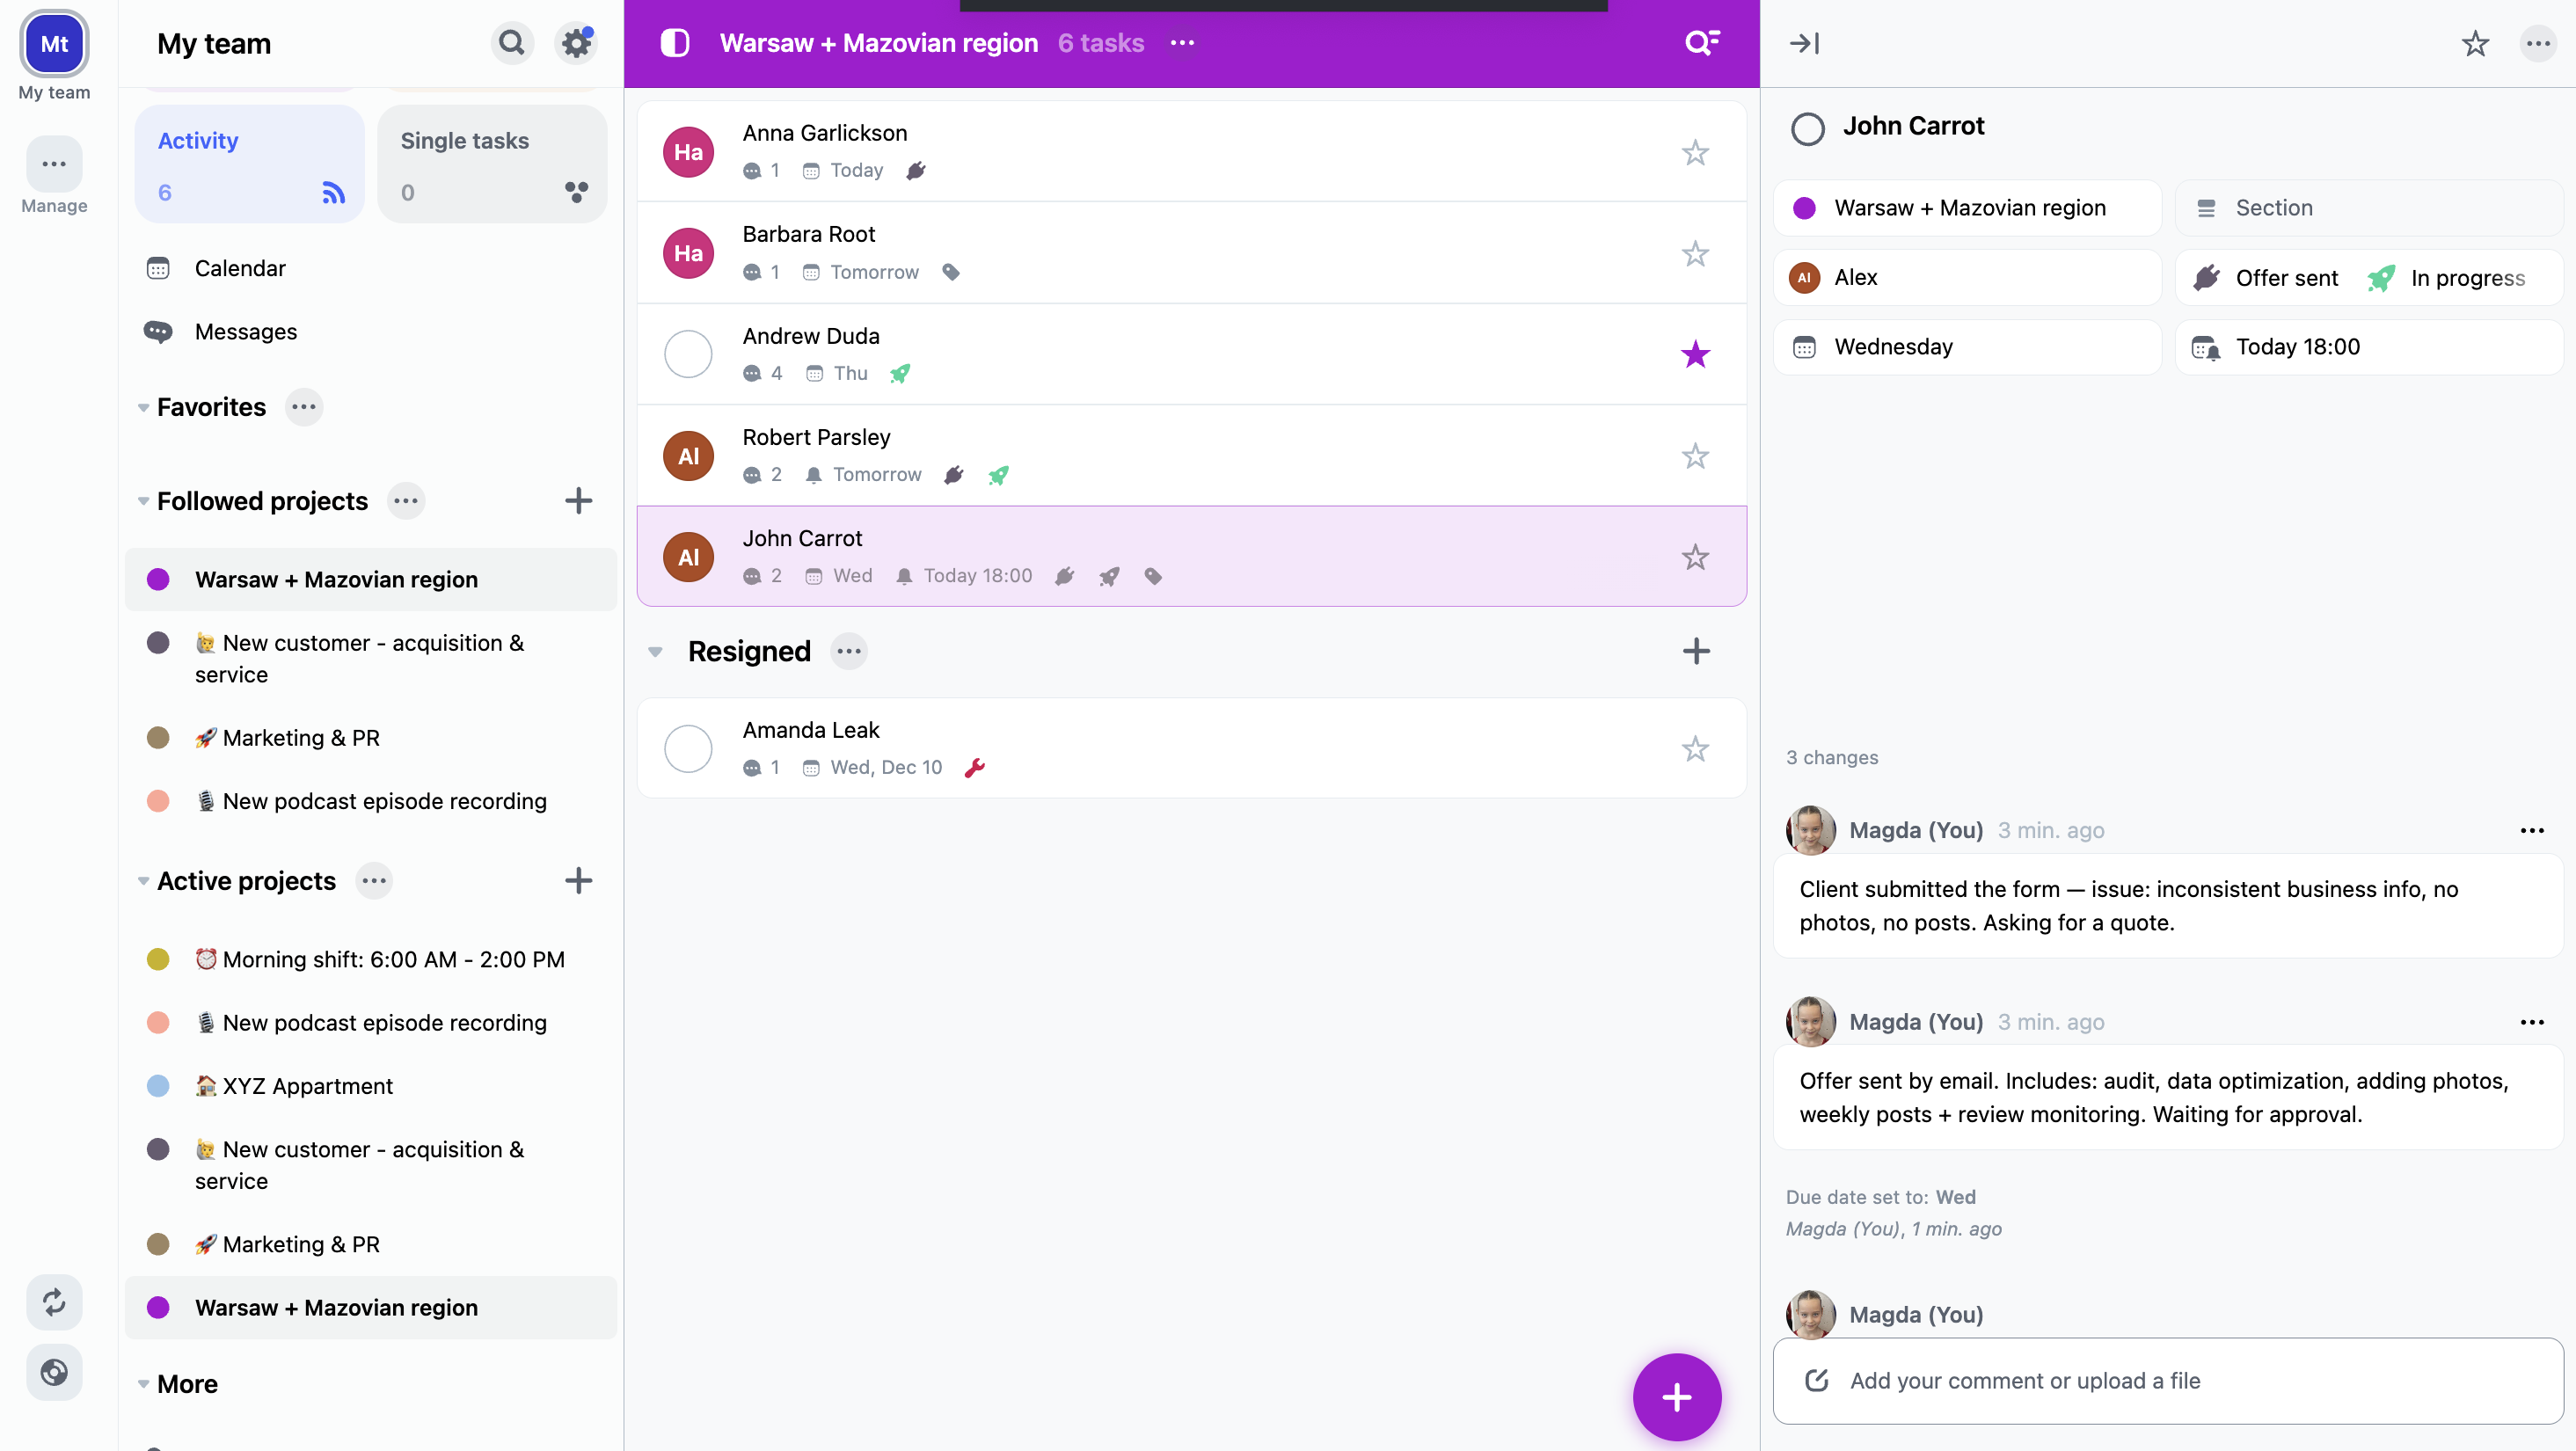Complete John Carrot task in detail panel
Image resolution: width=2576 pixels, height=1451 pixels.
pyautogui.click(x=1807, y=128)
